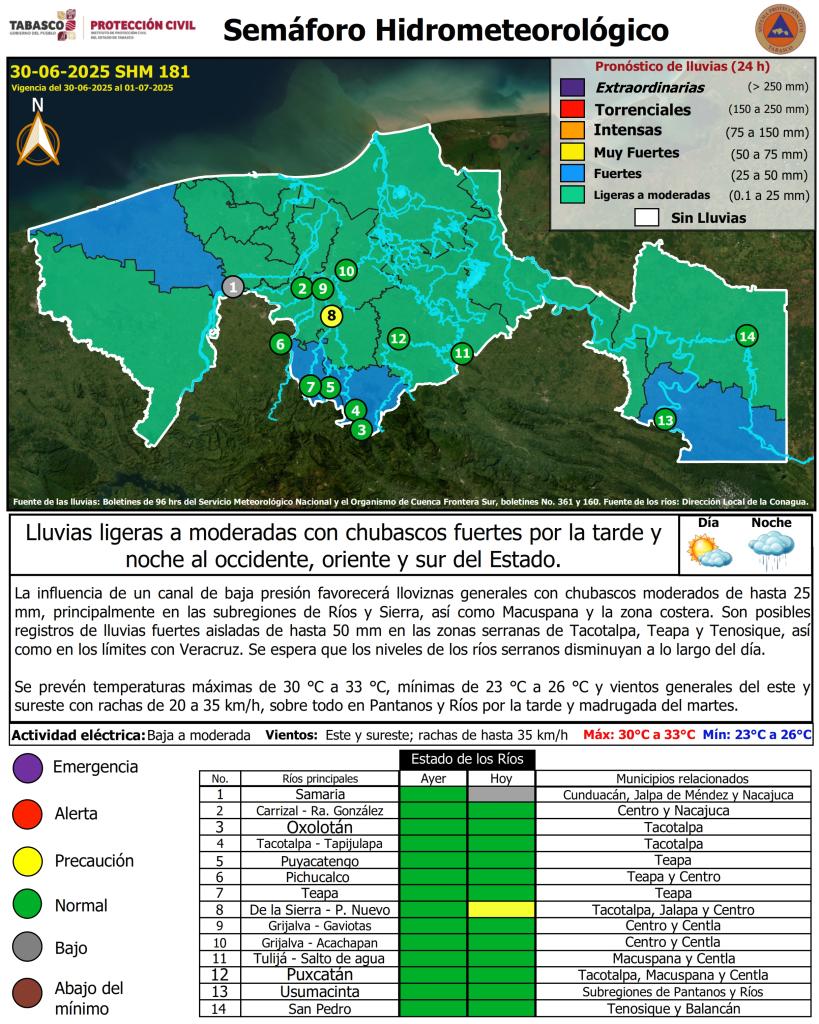
Task: Select map marker 14 for San Pedro
Action: [x=746, y=336]
